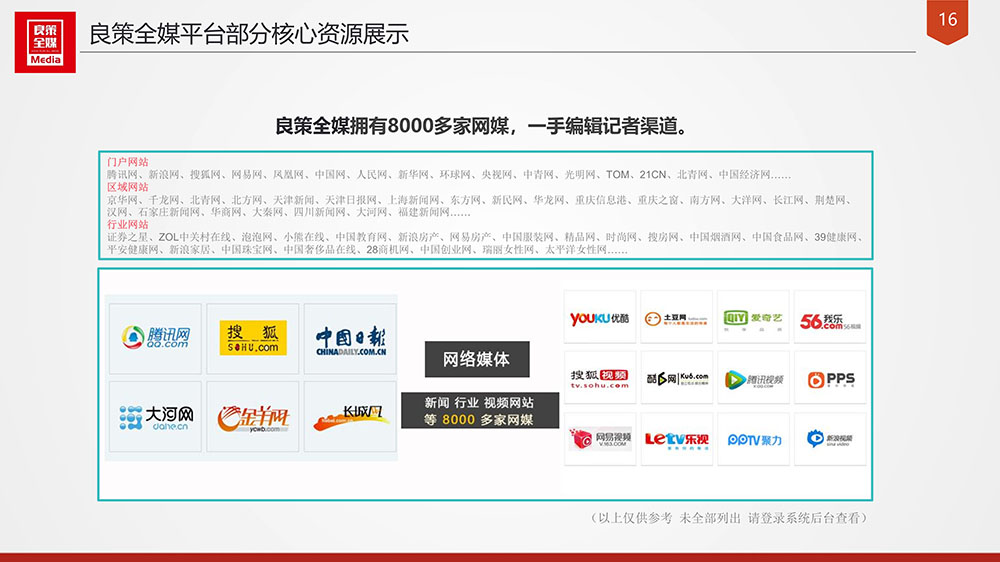Viewport: 1000px width, 562px height.
Task: Click the 腾讯网 qq.com logo
Action: tap(154, 338)
